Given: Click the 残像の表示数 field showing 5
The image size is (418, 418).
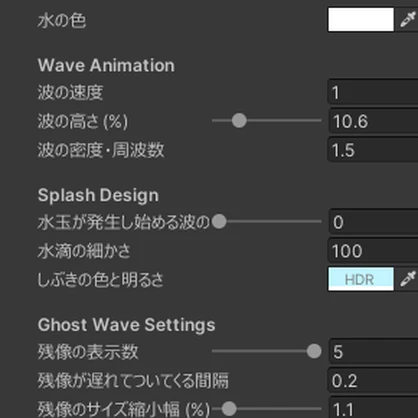Looking at the screenshot, I should click(374, 352).
